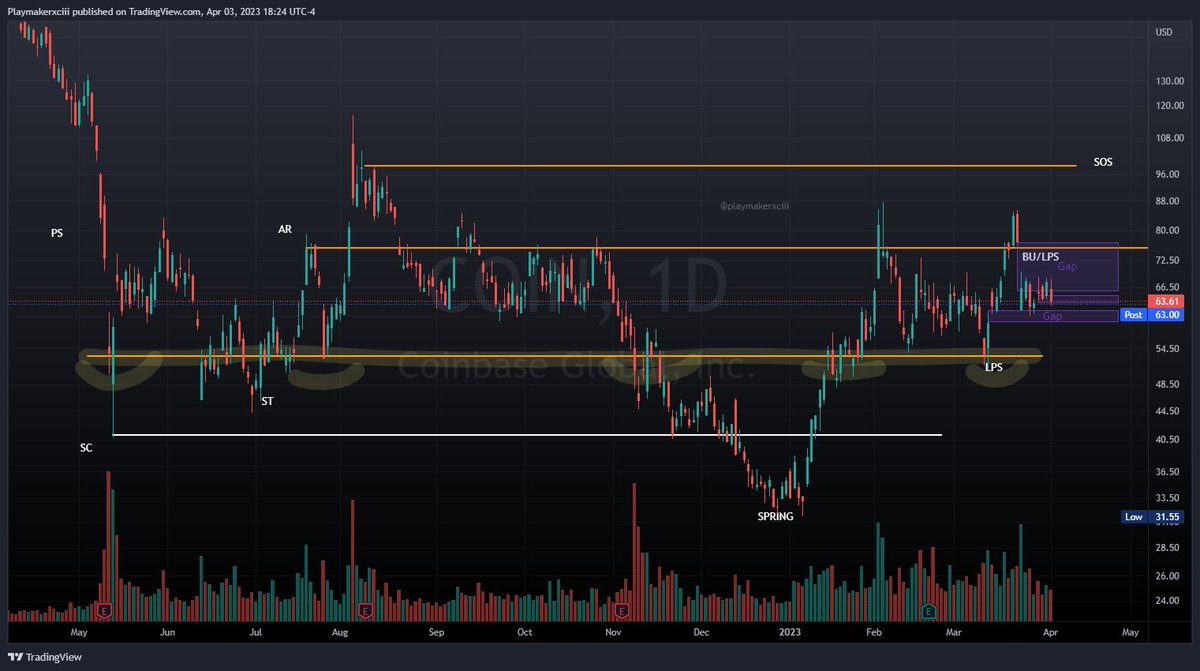Click the 130.00 price axis label
The height and width of the screenshot is (671, 1200).
1169,81
